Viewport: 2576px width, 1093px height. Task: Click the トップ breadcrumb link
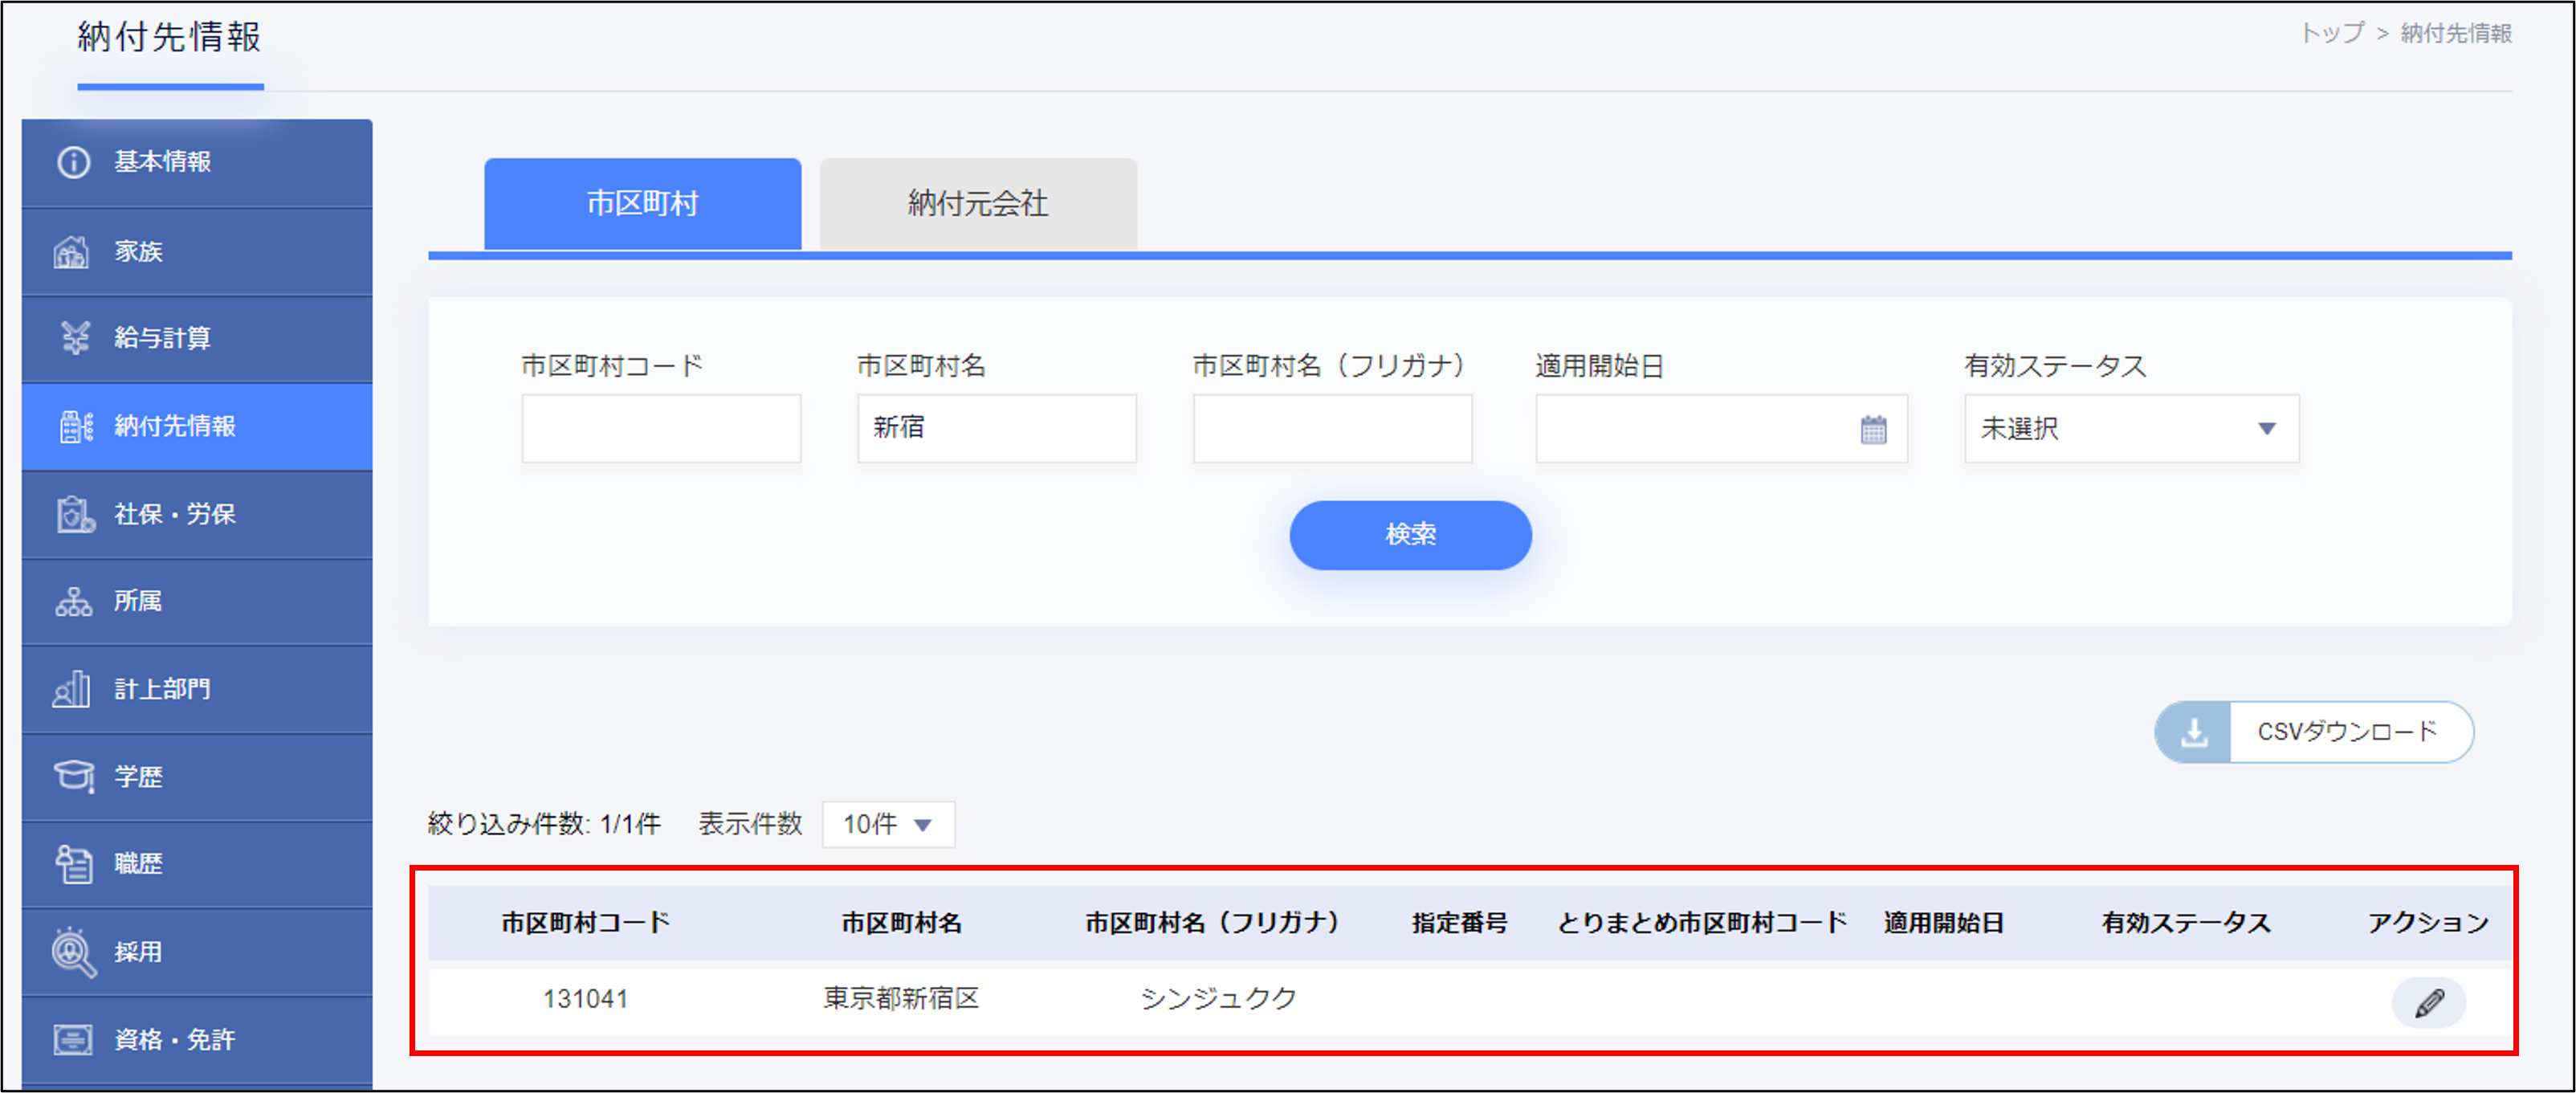coord(2331,33)
